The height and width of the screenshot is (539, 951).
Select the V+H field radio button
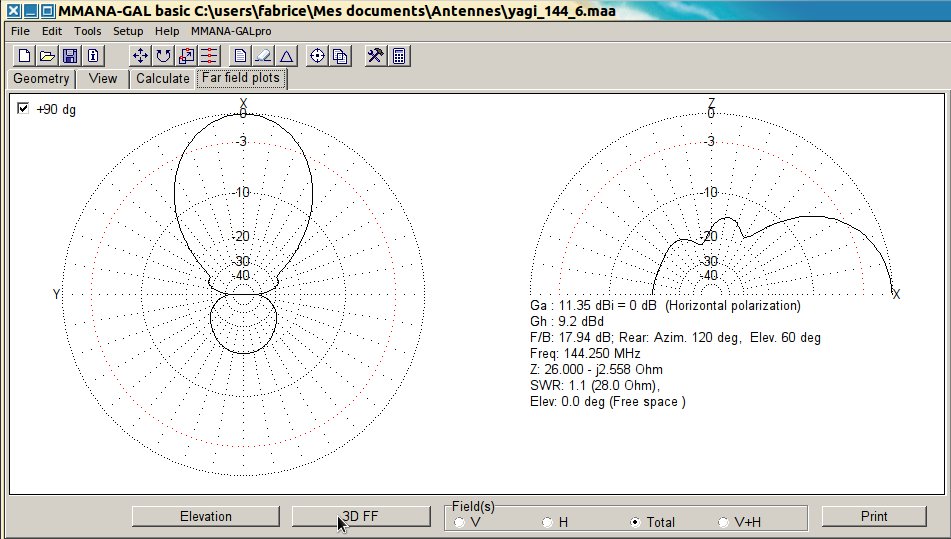click(x=723, y=522)
